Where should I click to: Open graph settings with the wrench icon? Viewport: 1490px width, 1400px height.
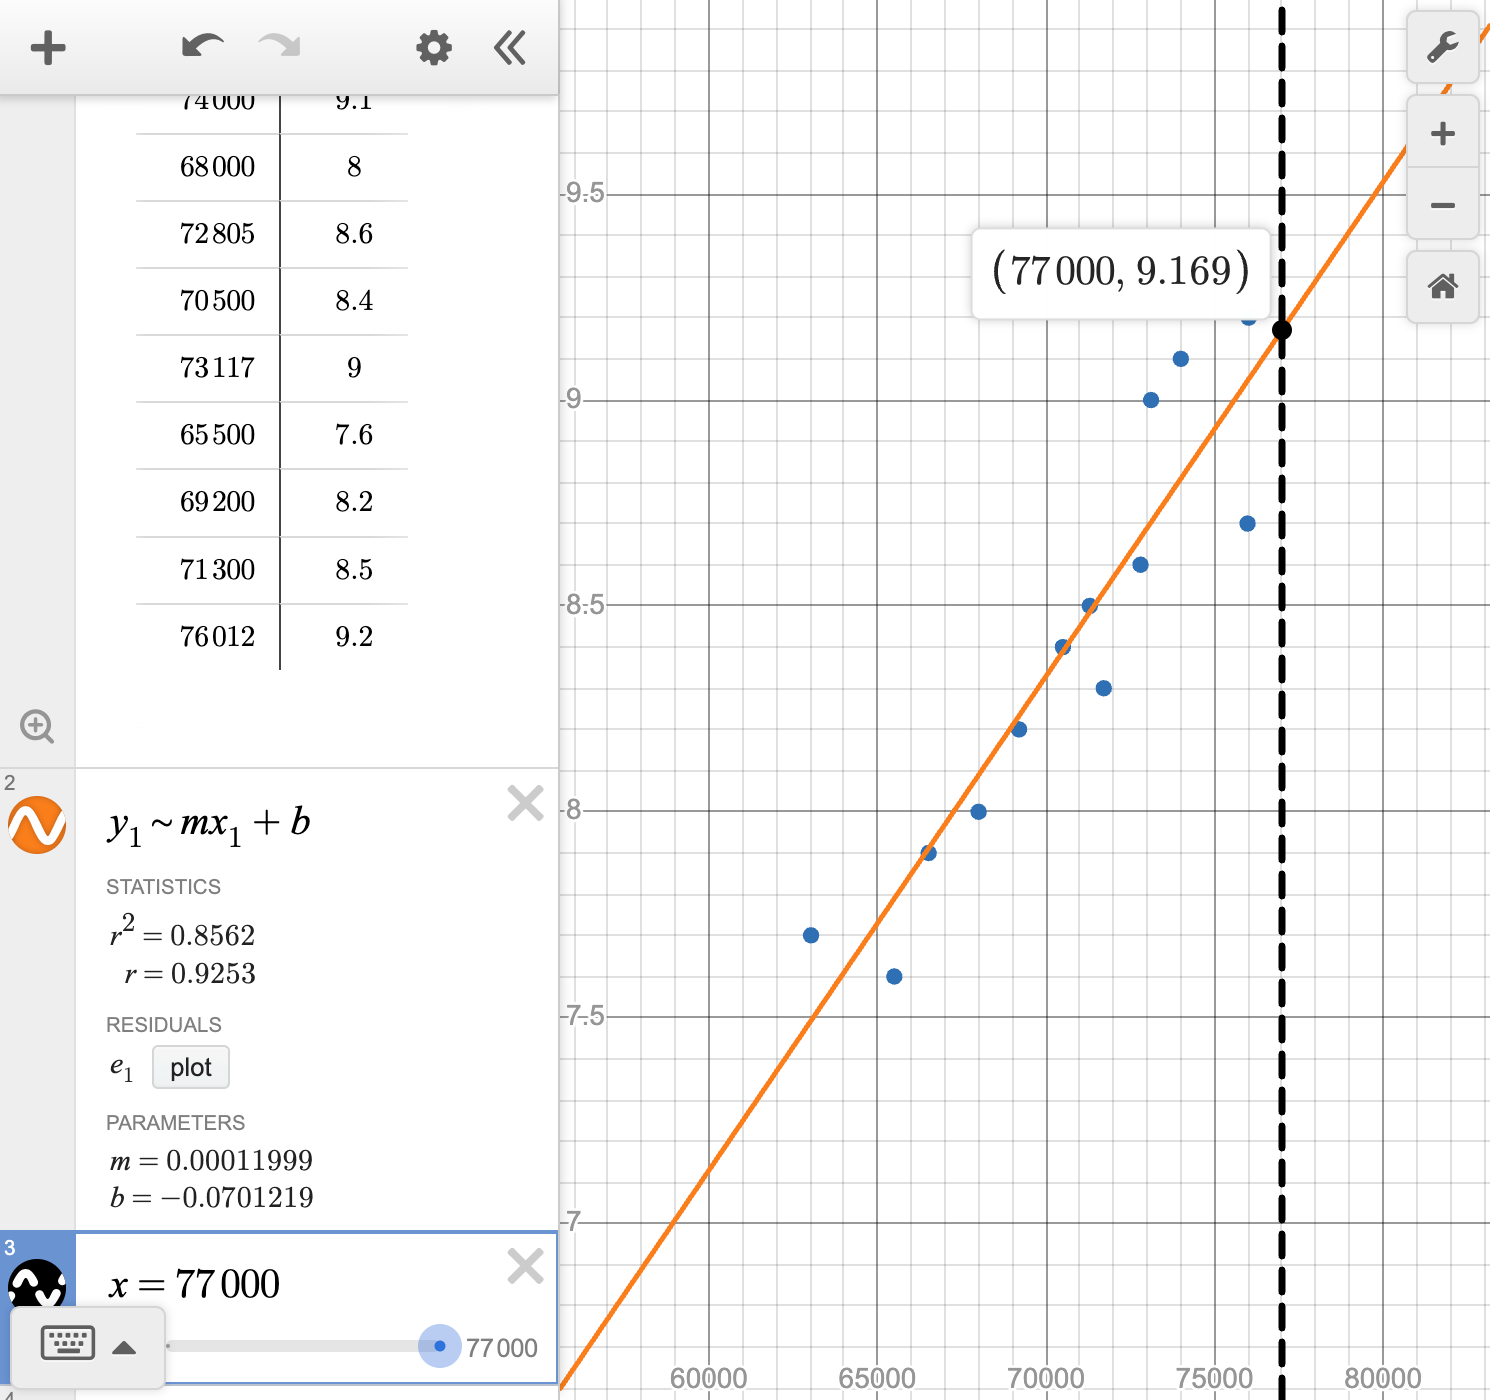coord(1443,47)
